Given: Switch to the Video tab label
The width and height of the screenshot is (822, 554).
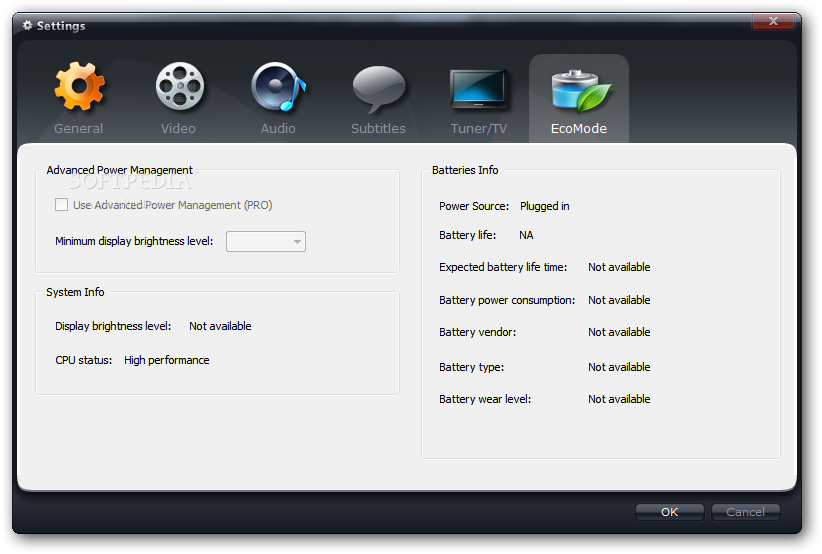Looking at the screenshot, I should [x=178, y=128].
